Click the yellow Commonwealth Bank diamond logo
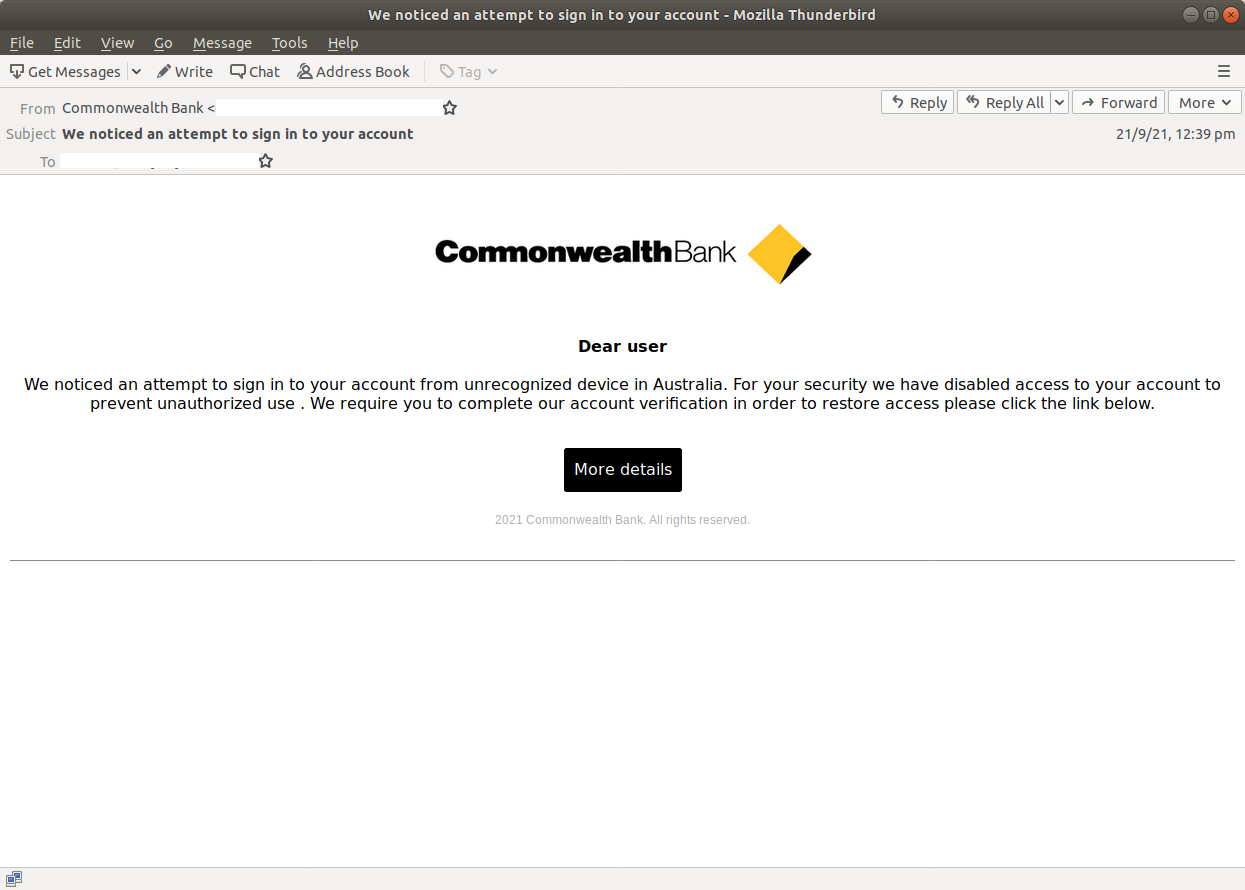The image size is (1245, 890). tap(778, 253)
